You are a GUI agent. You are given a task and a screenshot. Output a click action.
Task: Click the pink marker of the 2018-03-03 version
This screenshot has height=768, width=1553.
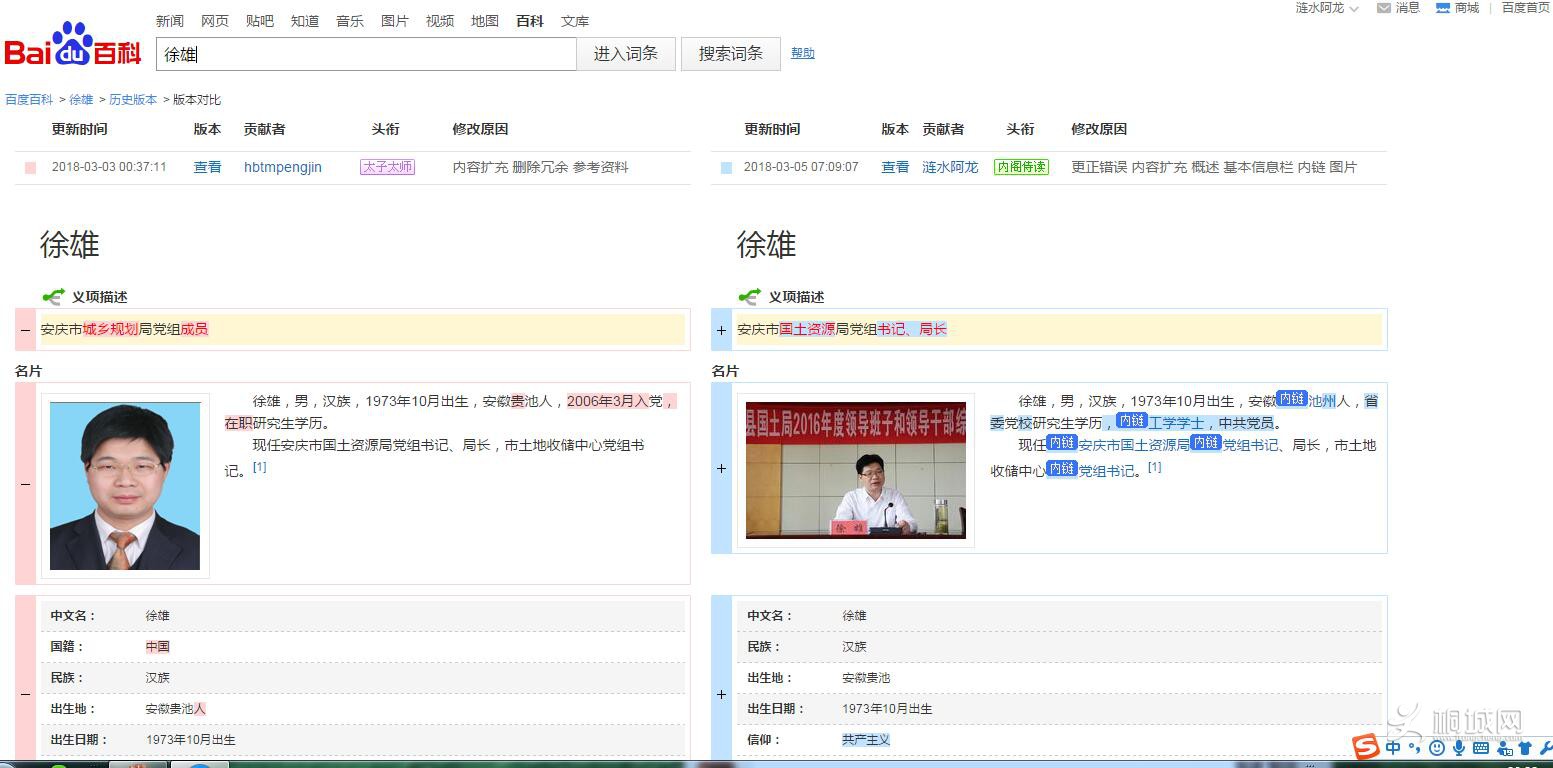(x=31, y=168)
